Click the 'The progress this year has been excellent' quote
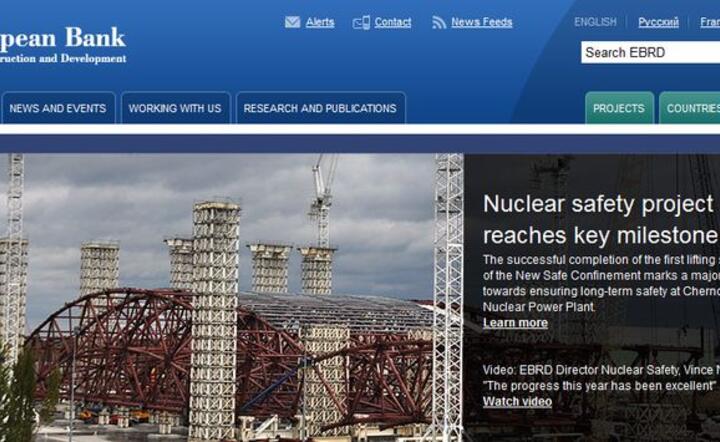 (599, 386)
